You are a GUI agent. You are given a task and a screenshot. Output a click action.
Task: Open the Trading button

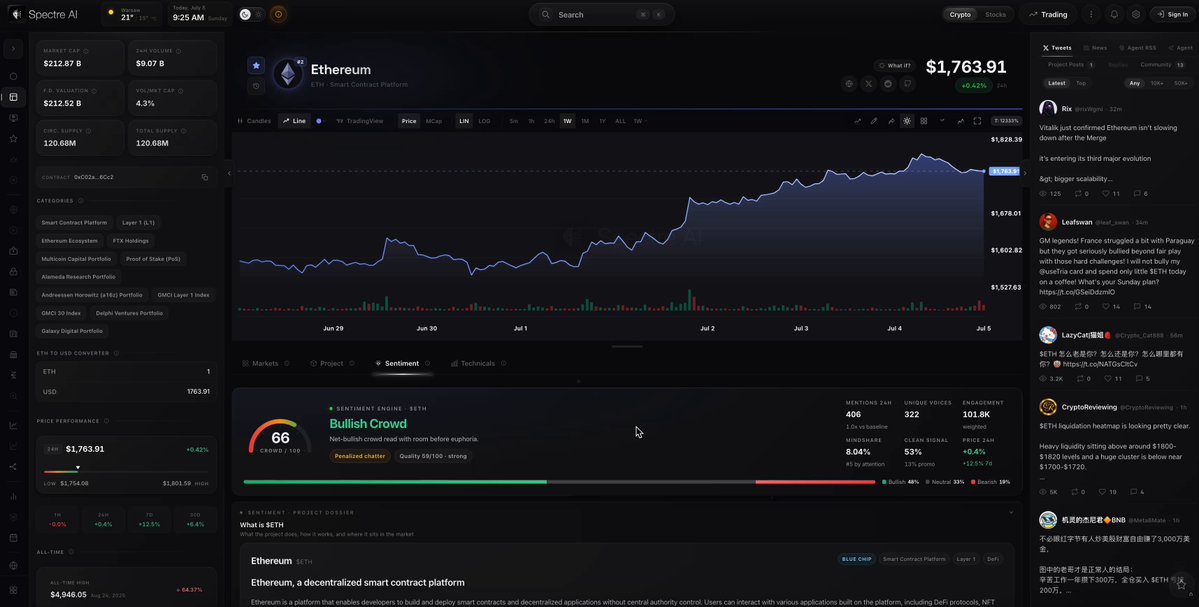1048,15
